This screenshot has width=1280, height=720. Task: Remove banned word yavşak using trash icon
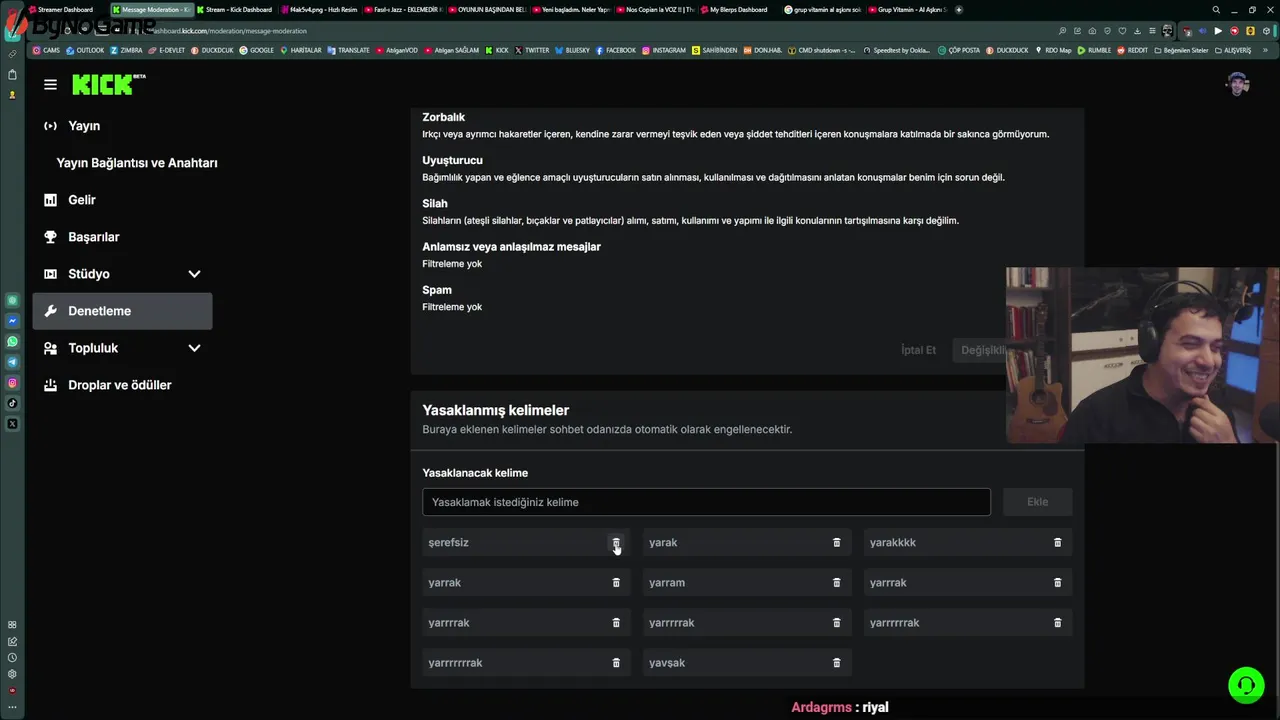[837, 663]
